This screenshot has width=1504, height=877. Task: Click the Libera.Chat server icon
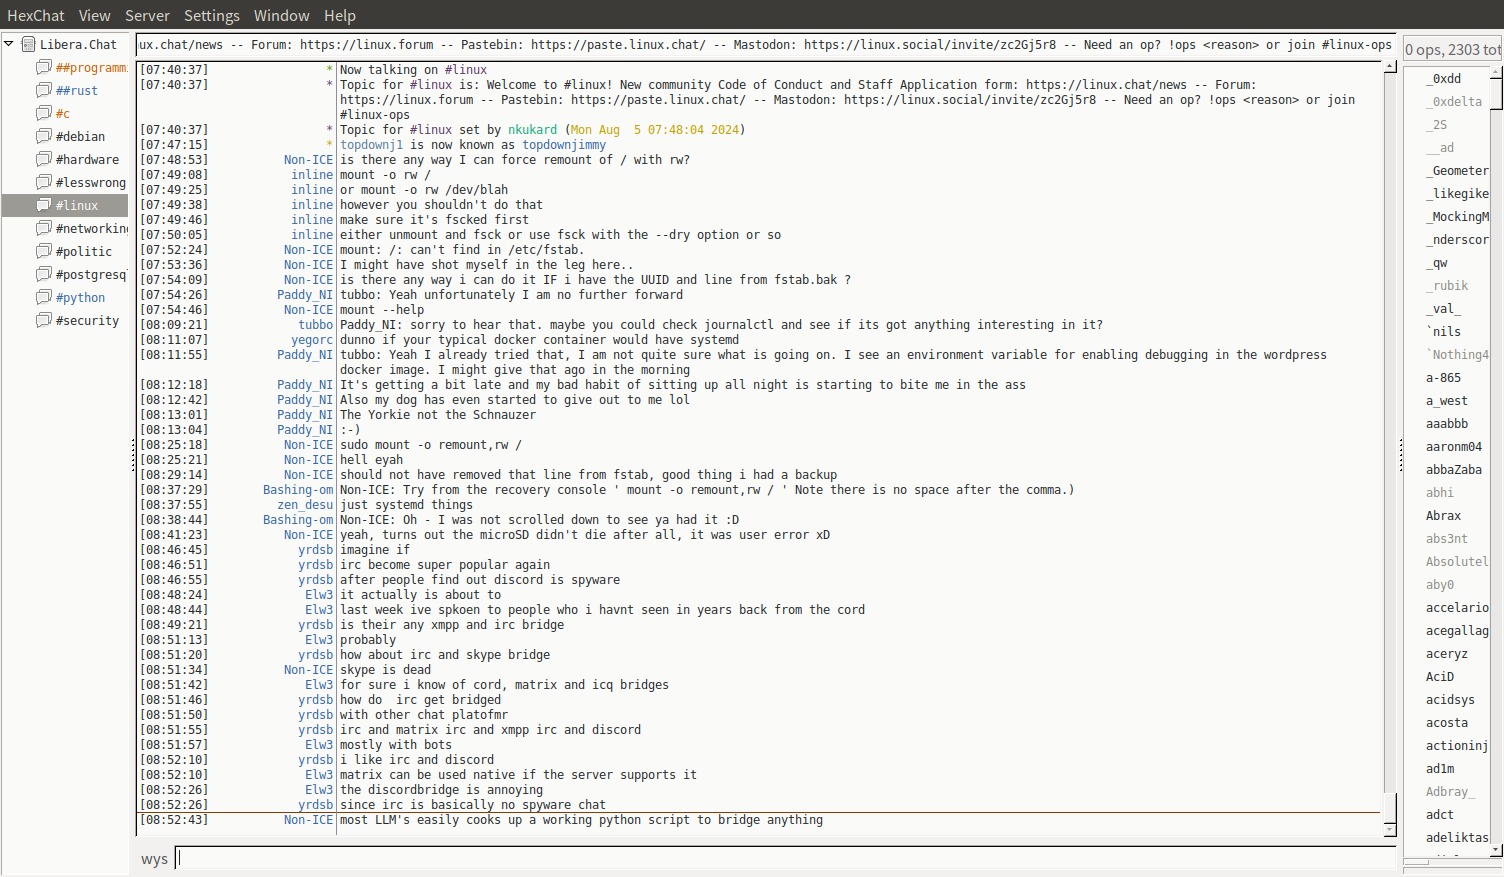(29, 44)
